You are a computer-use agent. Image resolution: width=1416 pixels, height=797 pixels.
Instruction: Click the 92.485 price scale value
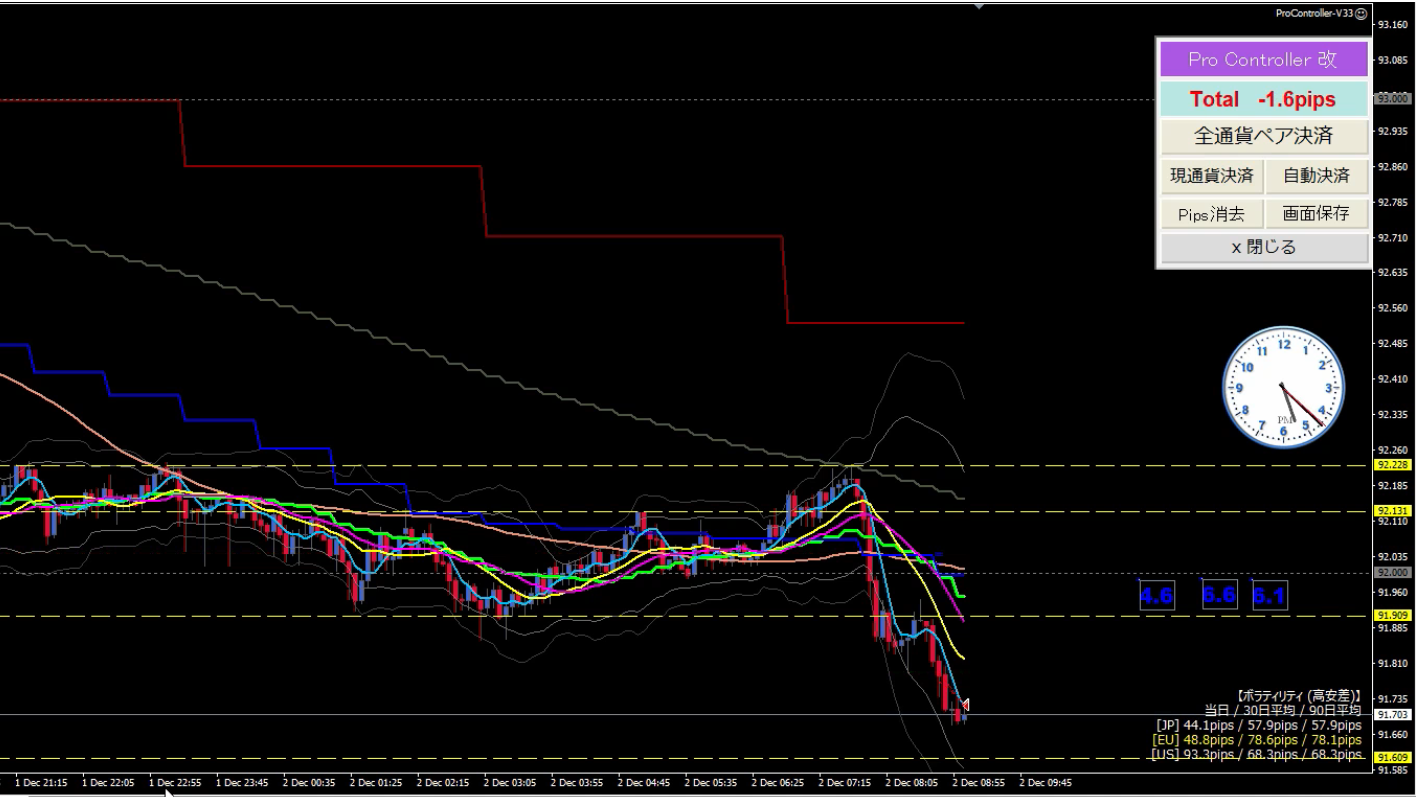(1392, 344)
